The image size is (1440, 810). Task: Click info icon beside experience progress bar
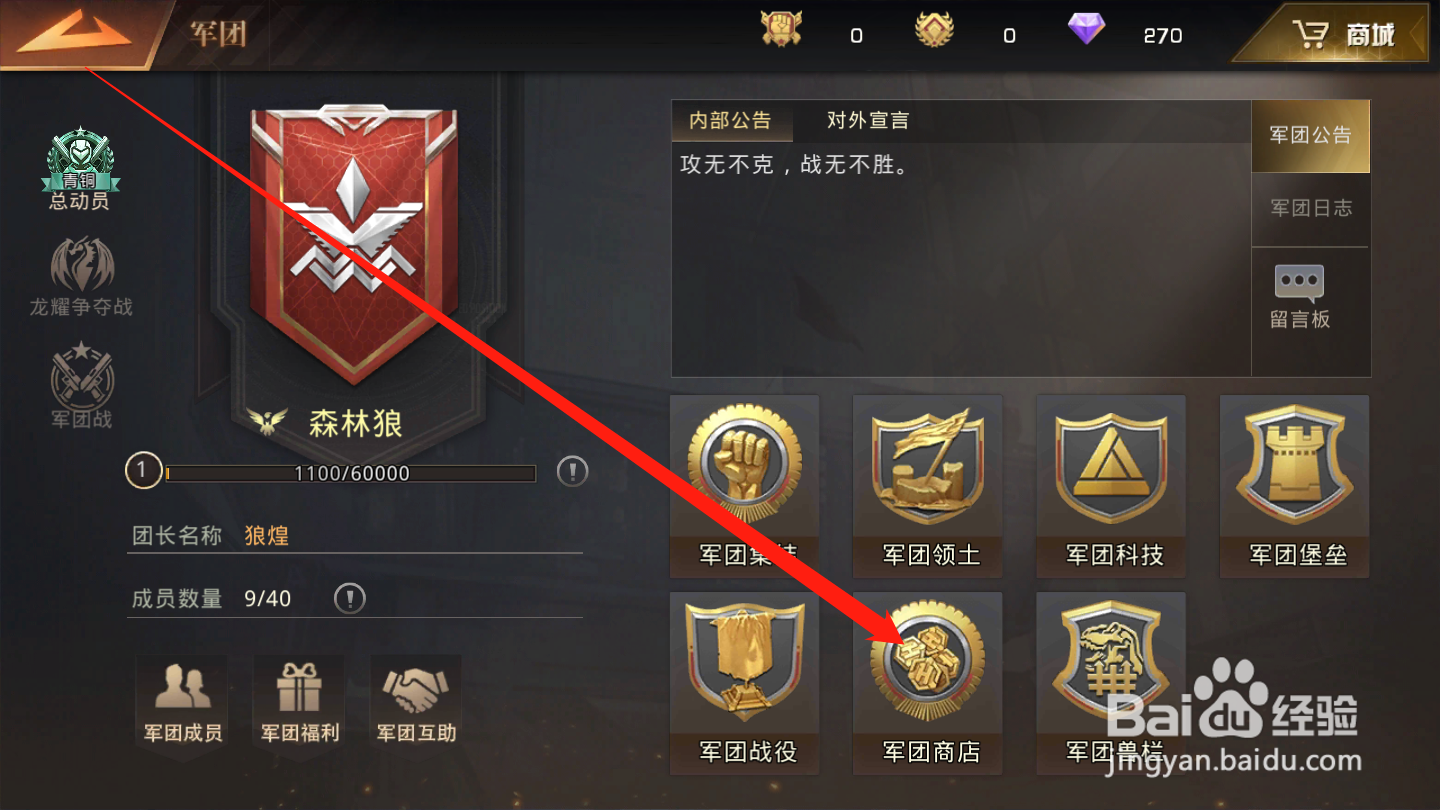(x=572, y=471)
